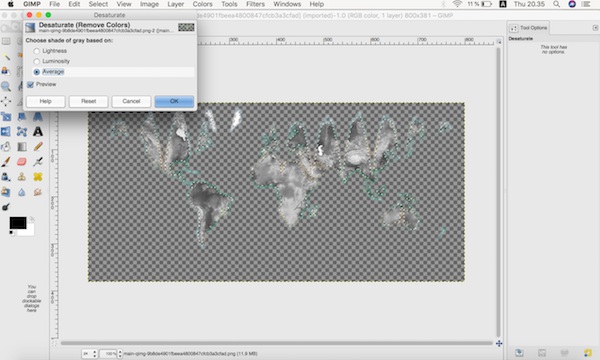
Task: Click Help in Desaturate dialog
Action: point(46,101)
